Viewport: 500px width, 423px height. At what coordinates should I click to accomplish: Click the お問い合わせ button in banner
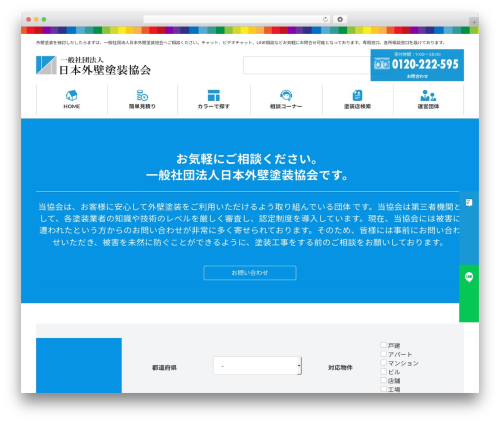(250, 273)
